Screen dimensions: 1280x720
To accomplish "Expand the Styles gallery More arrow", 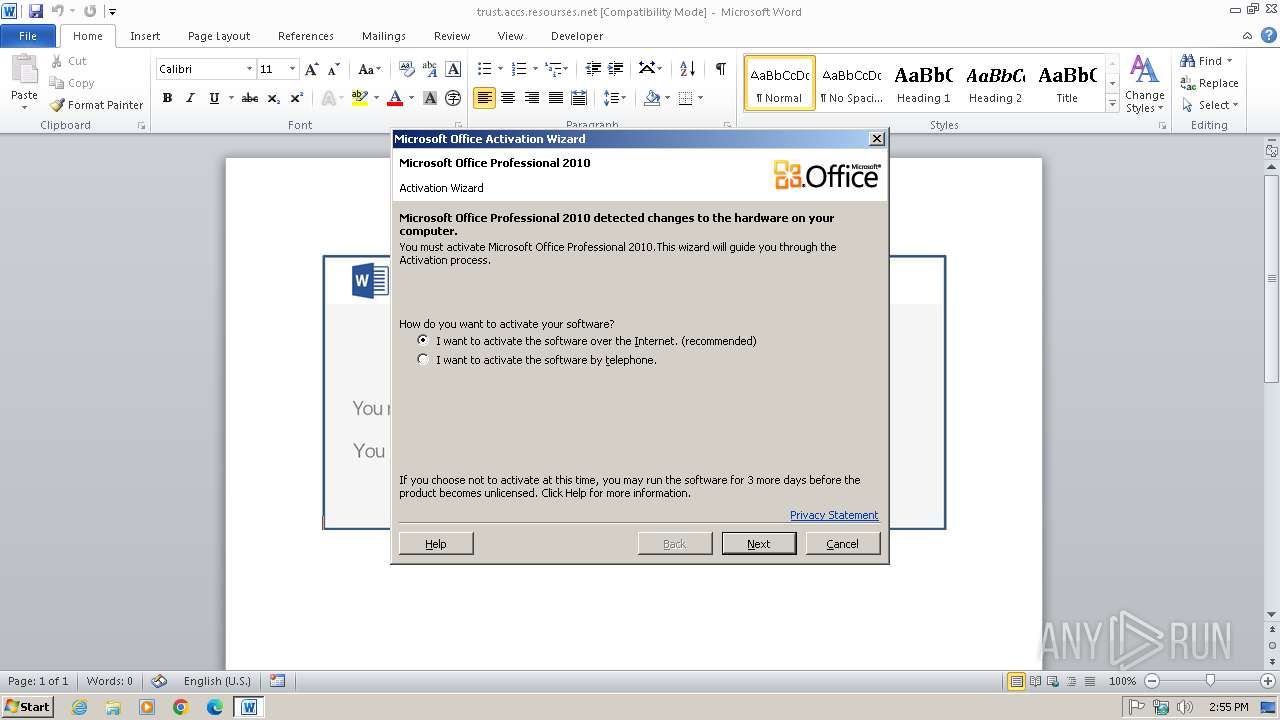I will pos(1112,104).
